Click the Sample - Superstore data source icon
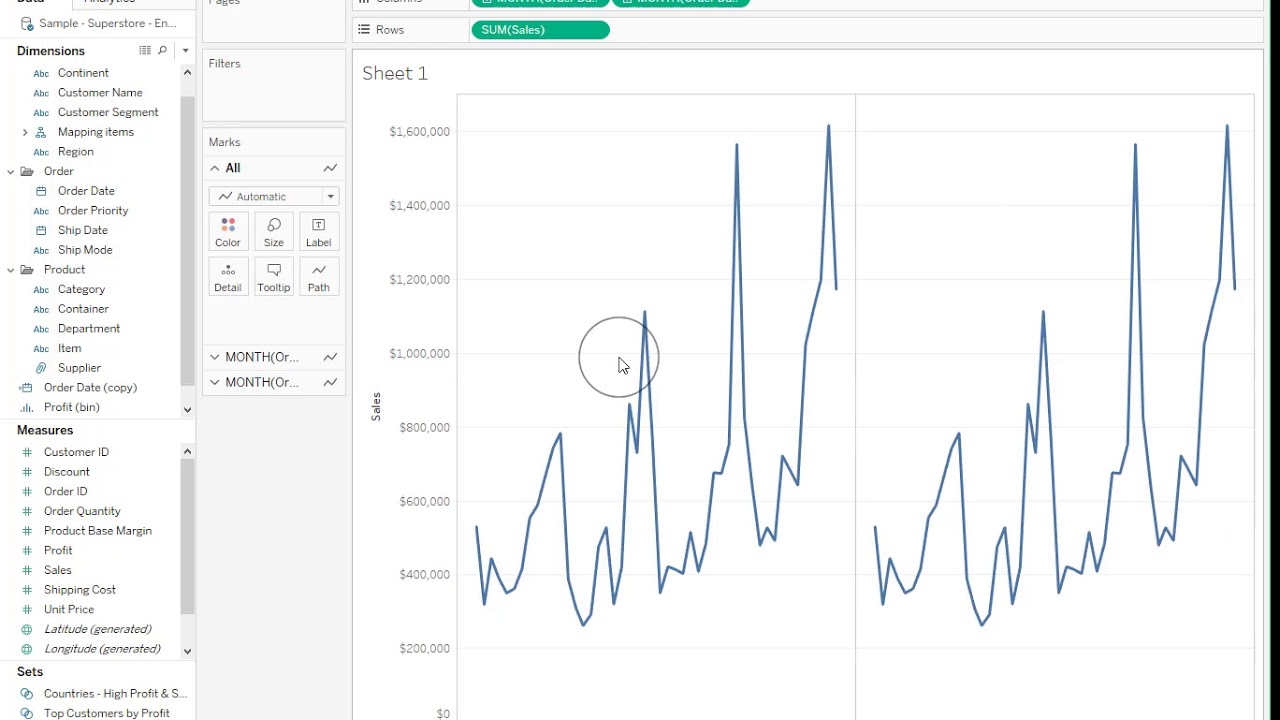Screen dimensions: 1280x720 (x=27, y=23)
